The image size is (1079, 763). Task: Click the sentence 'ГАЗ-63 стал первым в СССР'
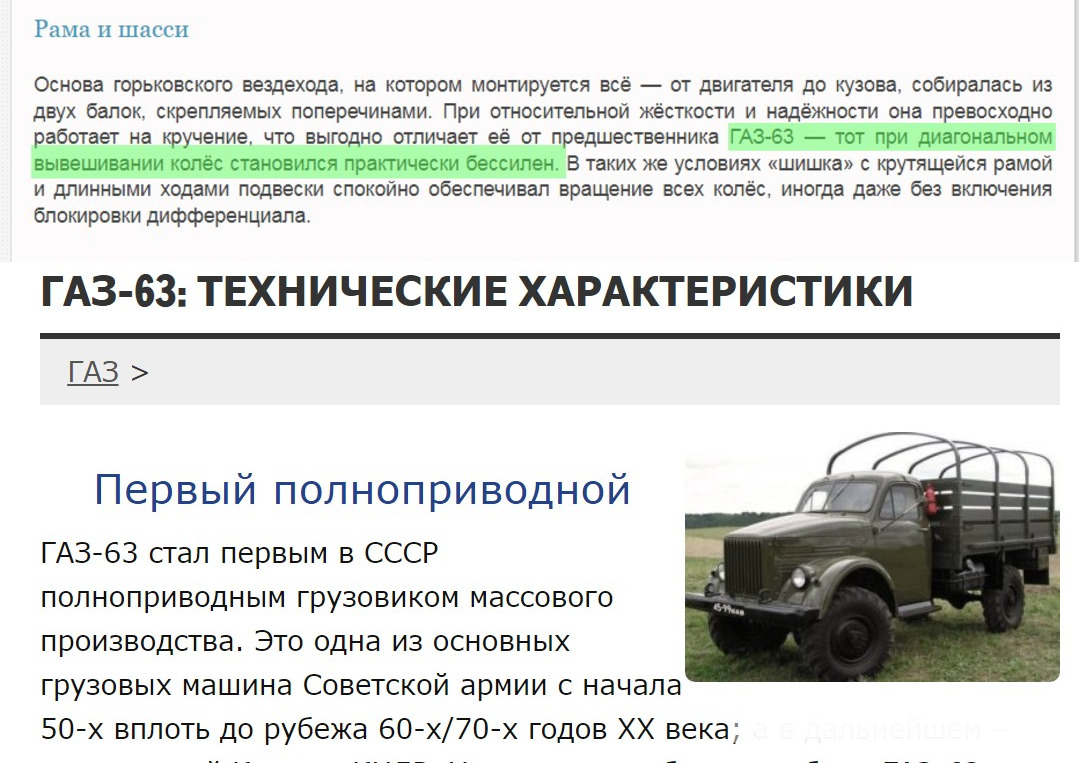click(239, 553)
